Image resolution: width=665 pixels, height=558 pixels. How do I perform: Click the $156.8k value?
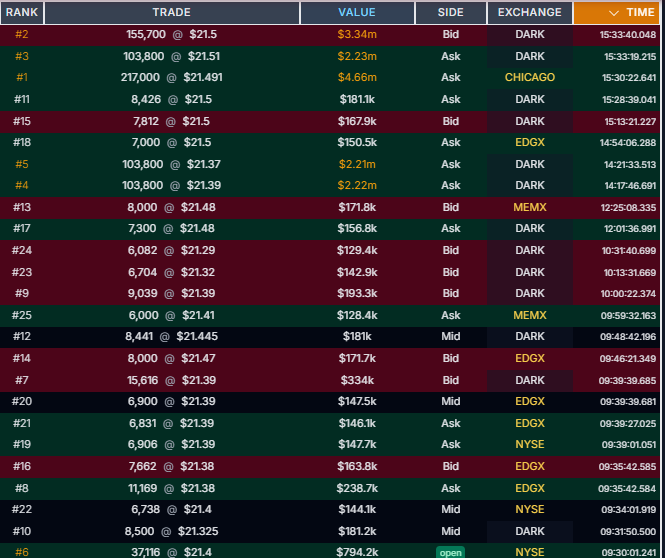357,228
